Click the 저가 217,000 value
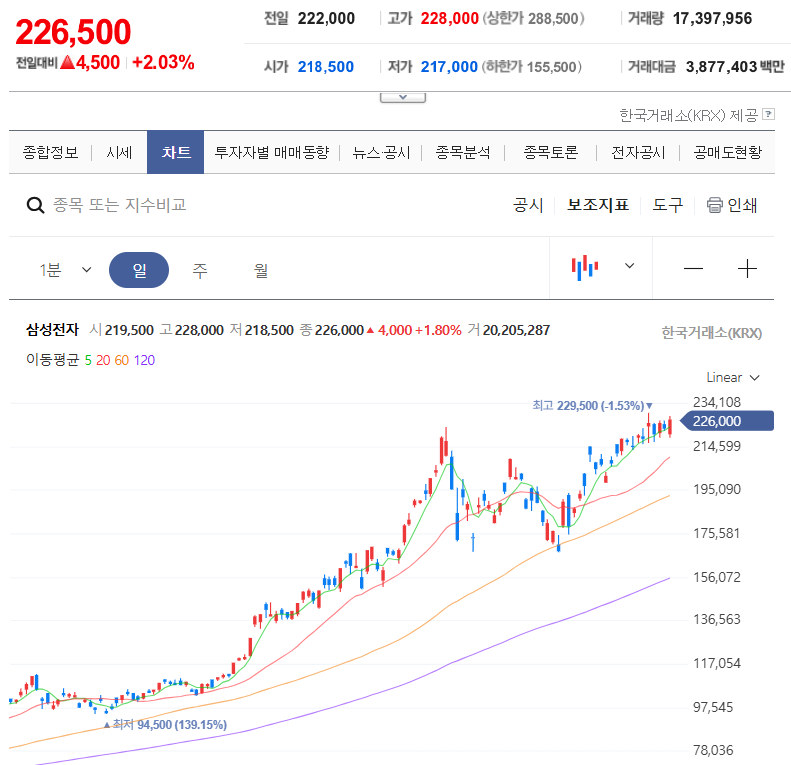Screen dimensions: 791x765 [x=449, y=67]
